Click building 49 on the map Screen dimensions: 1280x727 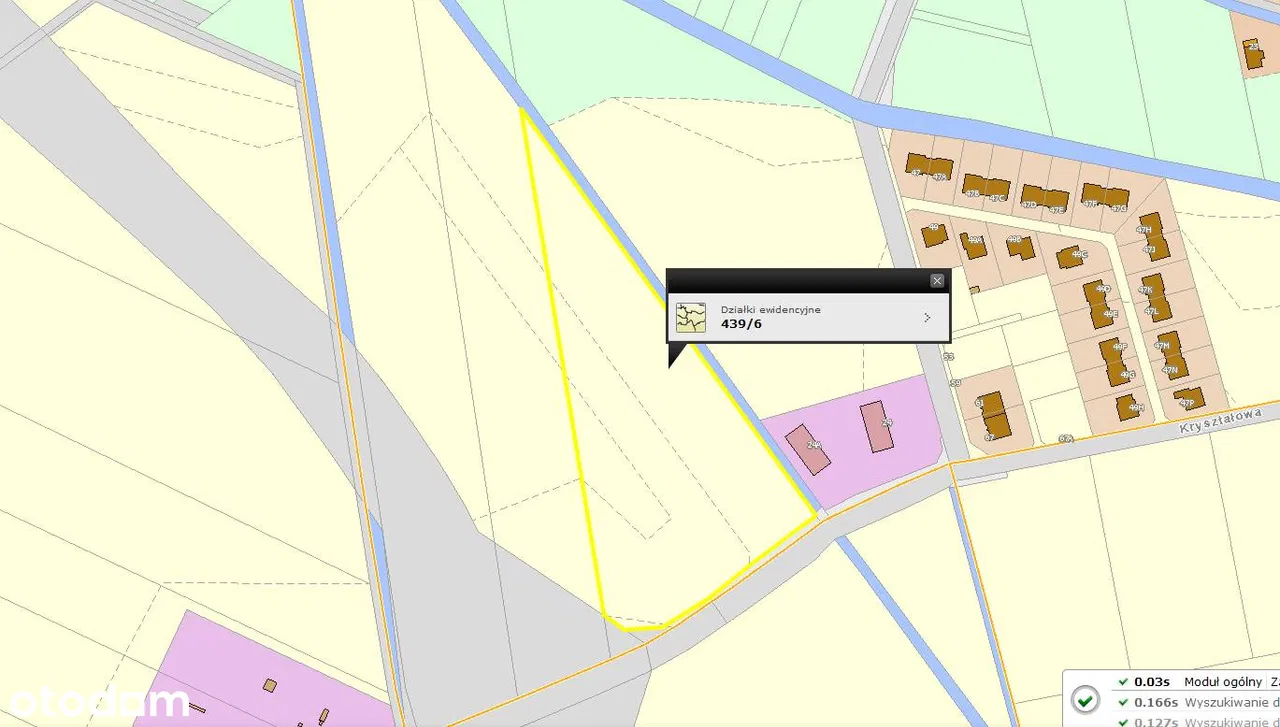(934, 236)
